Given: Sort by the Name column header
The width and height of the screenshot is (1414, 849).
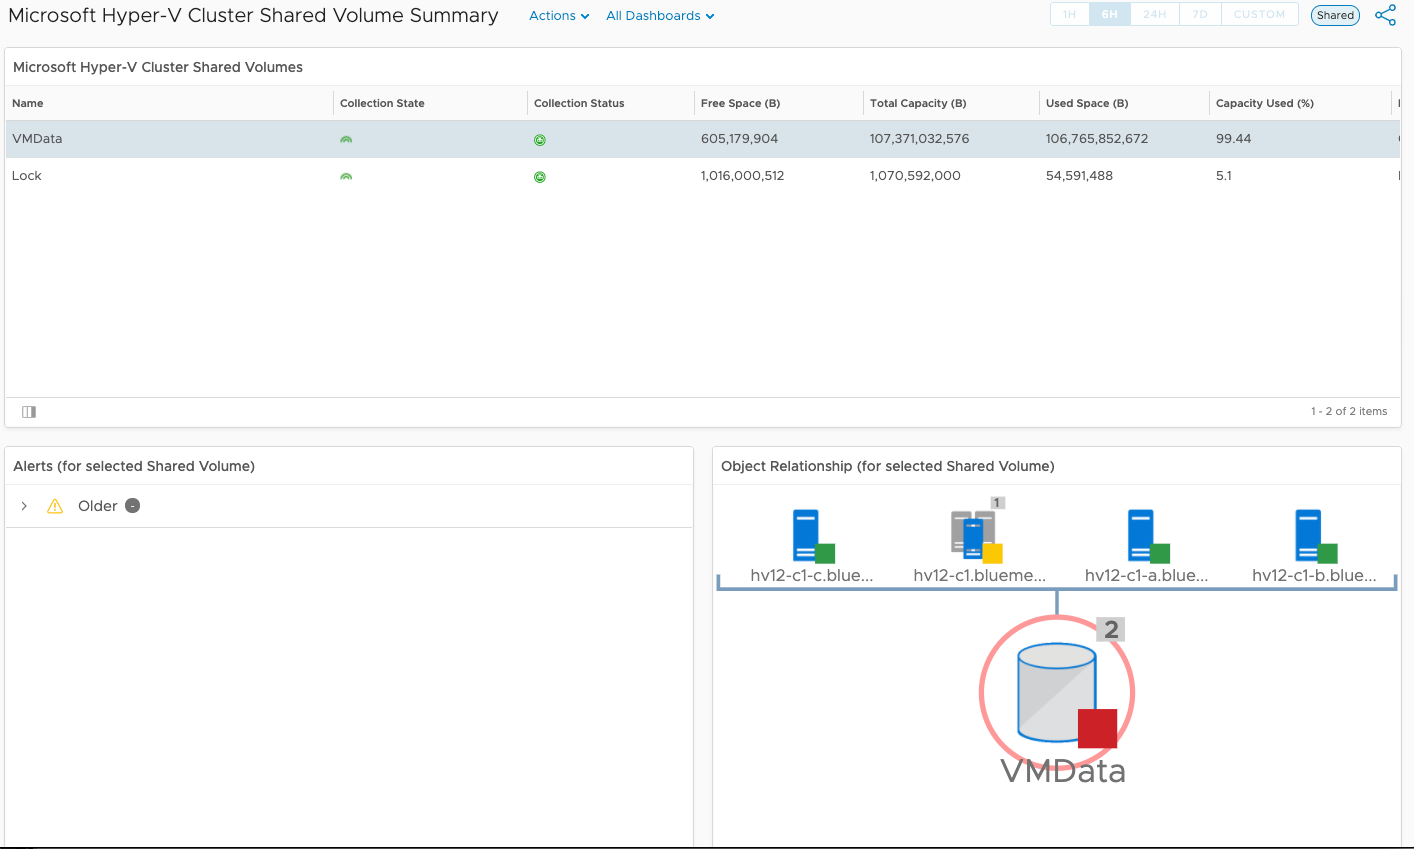Looking at the screenshot, I should (x=28, y=103).
